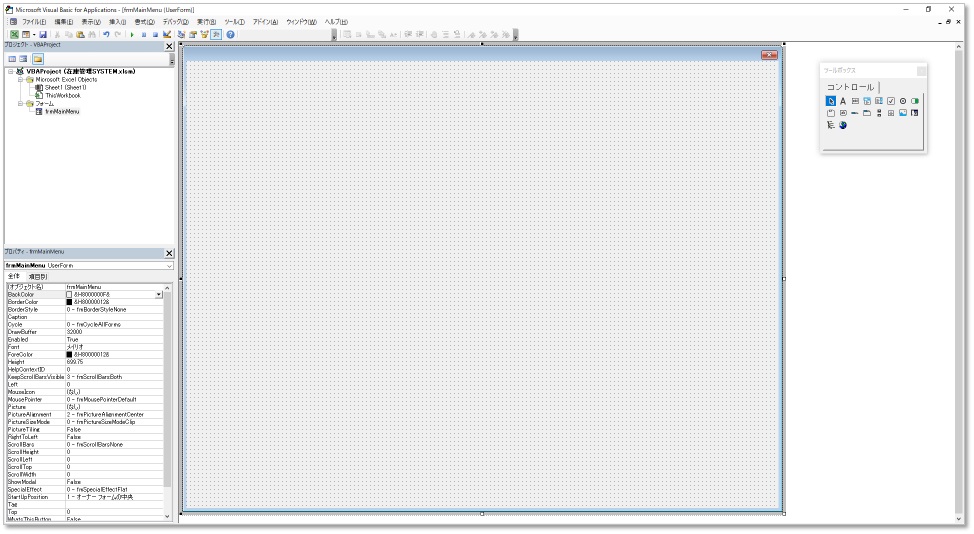Open the object selector combo box frmMainMenu UserForm
Image resolution: width=974 pixels, height=534 pixels.
pos(89,266)
